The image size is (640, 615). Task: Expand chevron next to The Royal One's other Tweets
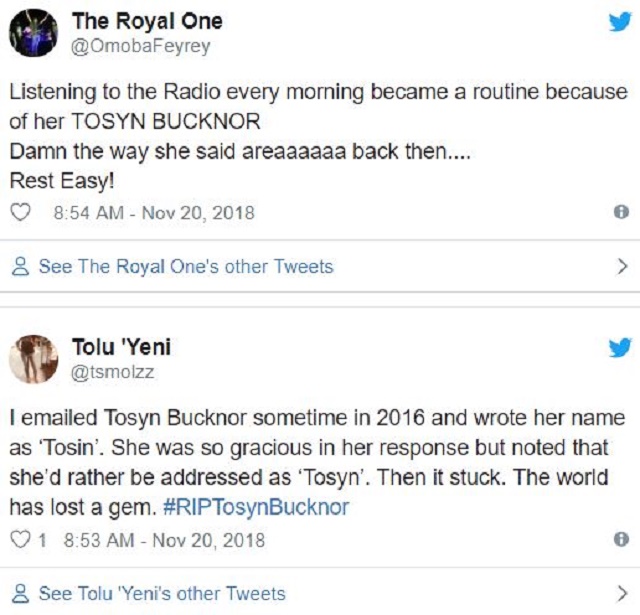pos(621,267)
